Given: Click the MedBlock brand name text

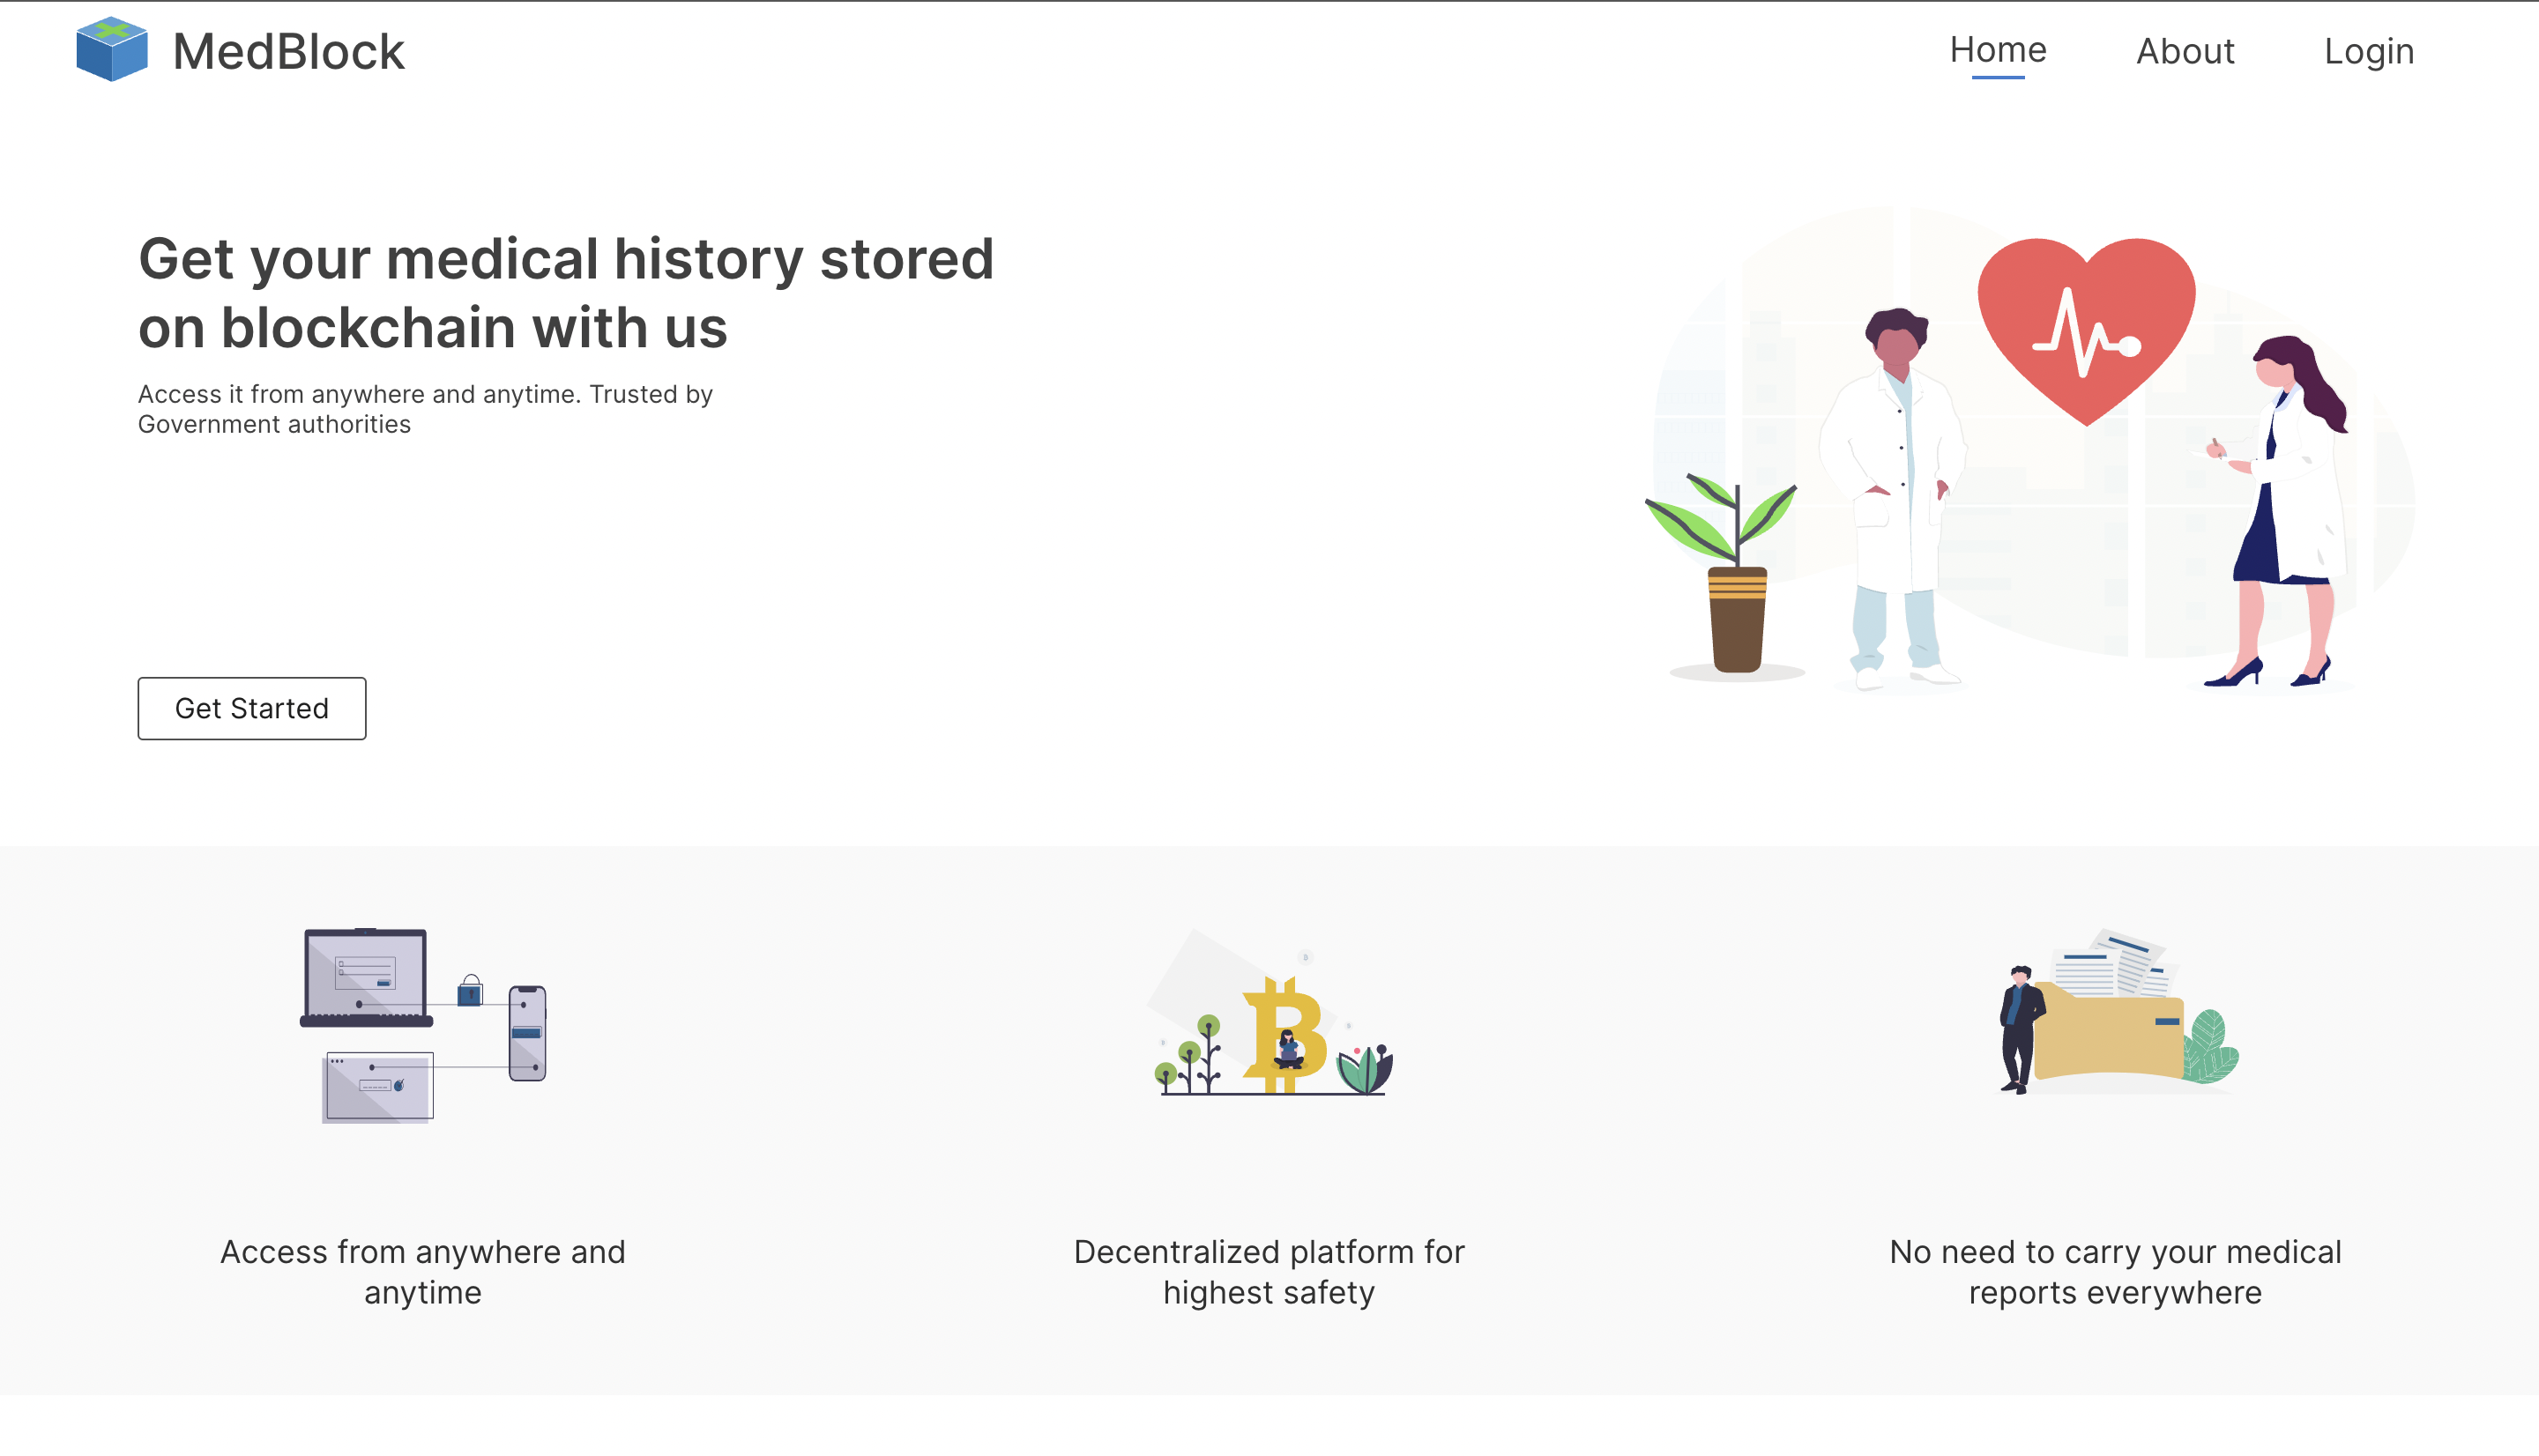Looking at the screenshot, I should tap(288, 52).
